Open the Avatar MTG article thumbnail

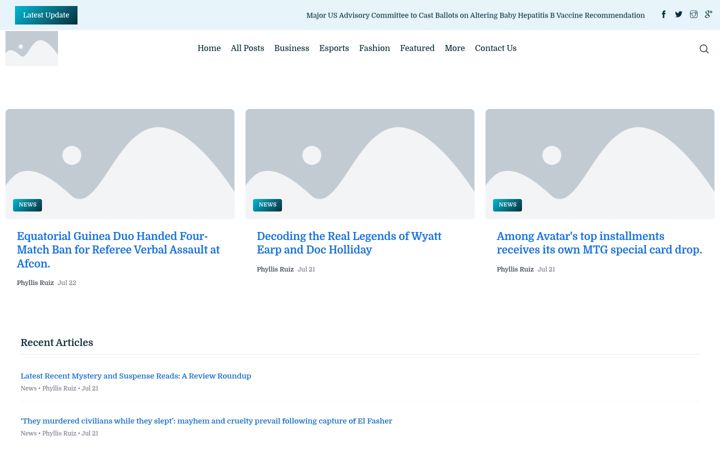(600, 164)
